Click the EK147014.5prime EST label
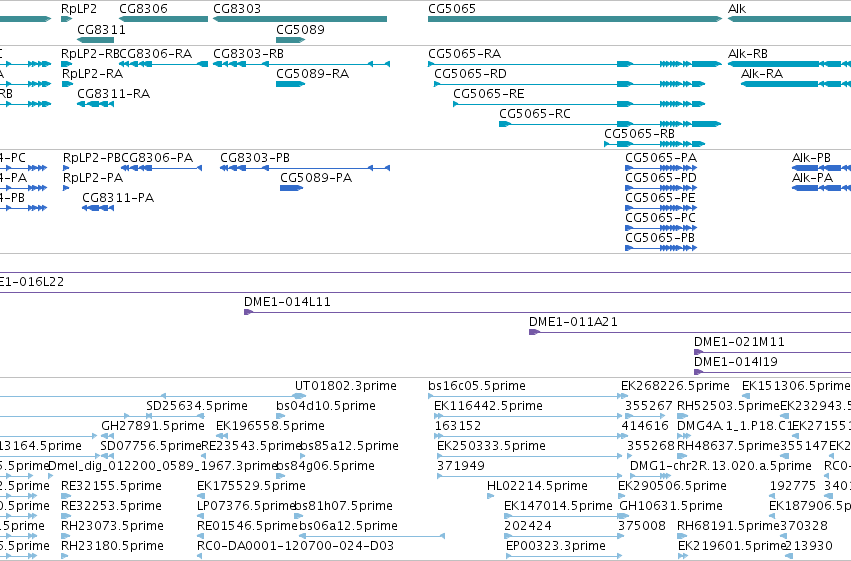Screen dimensions: 851x561 [x=558, y=507]
